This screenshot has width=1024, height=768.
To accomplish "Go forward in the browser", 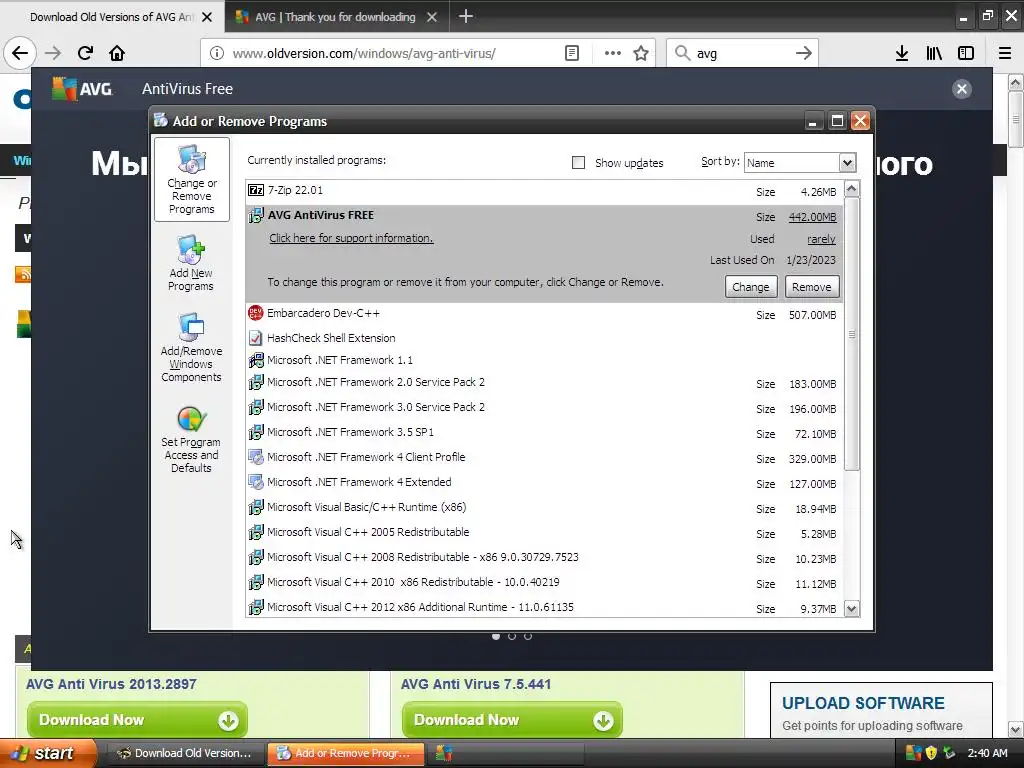I will [53, 53].
